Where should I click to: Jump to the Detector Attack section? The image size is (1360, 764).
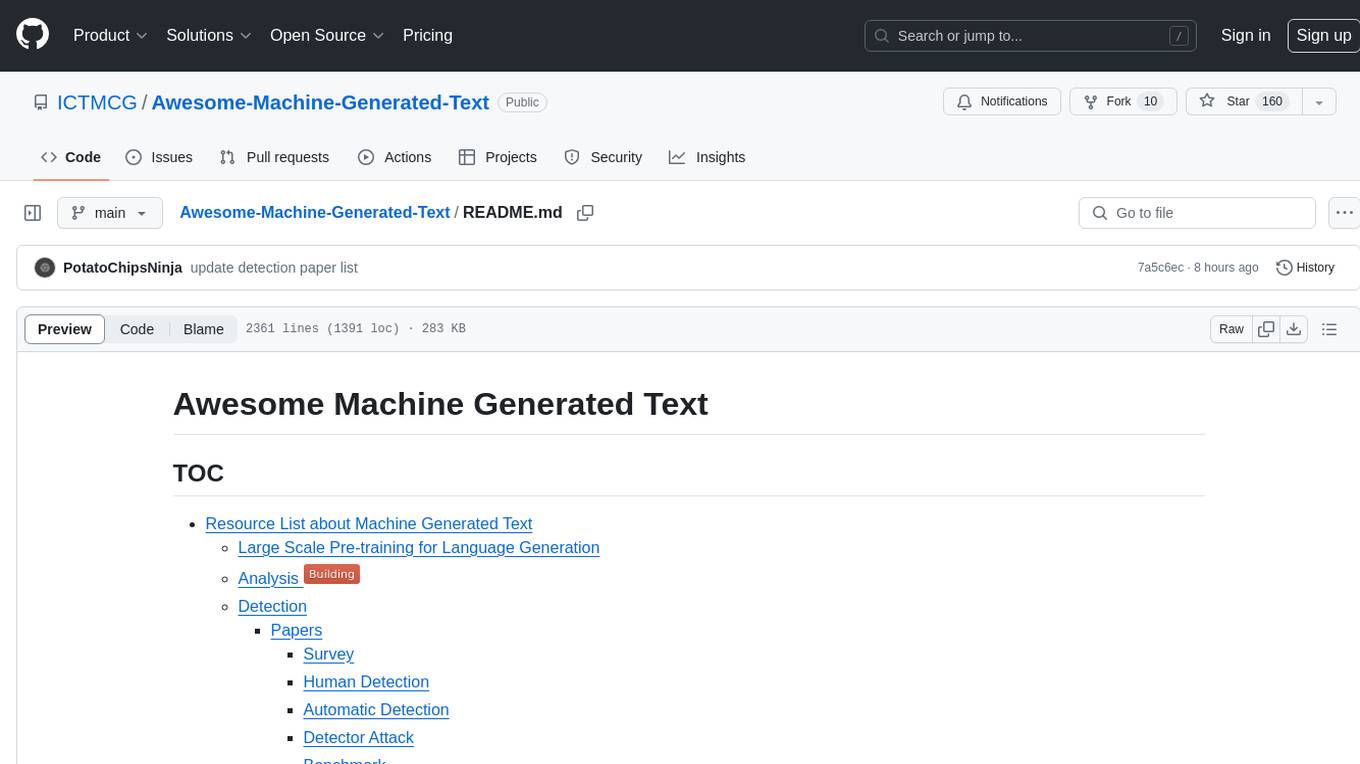click(358, 738)
